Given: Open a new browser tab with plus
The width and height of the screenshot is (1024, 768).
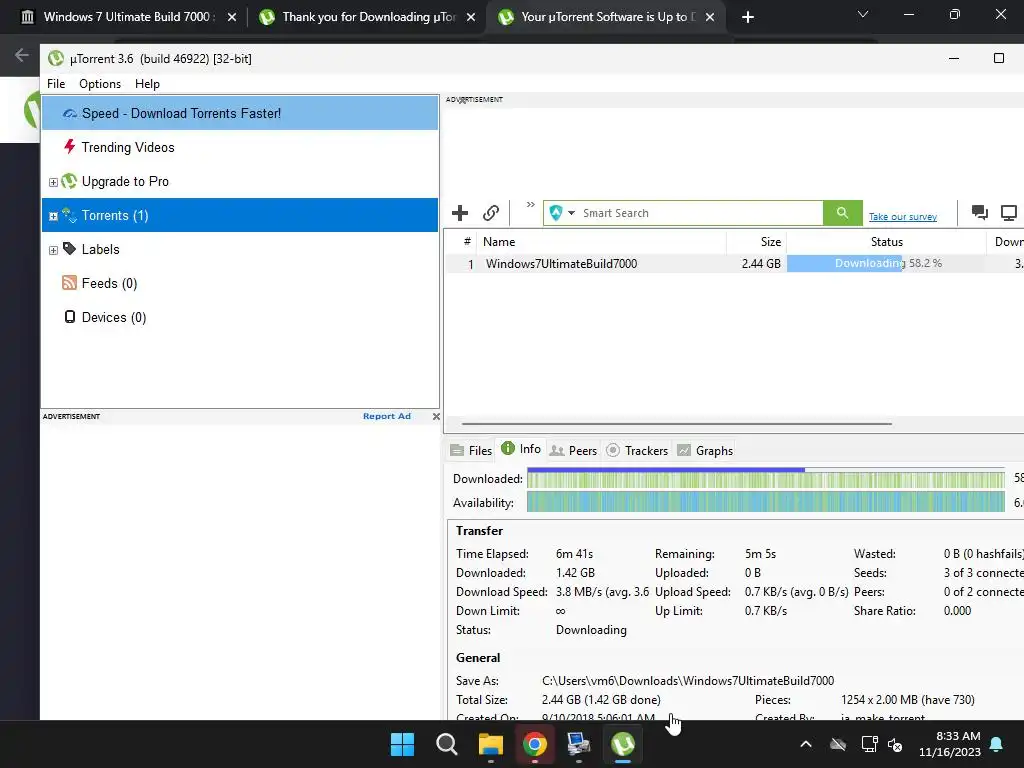Looking at the screenshot, I should pos(748,18).
